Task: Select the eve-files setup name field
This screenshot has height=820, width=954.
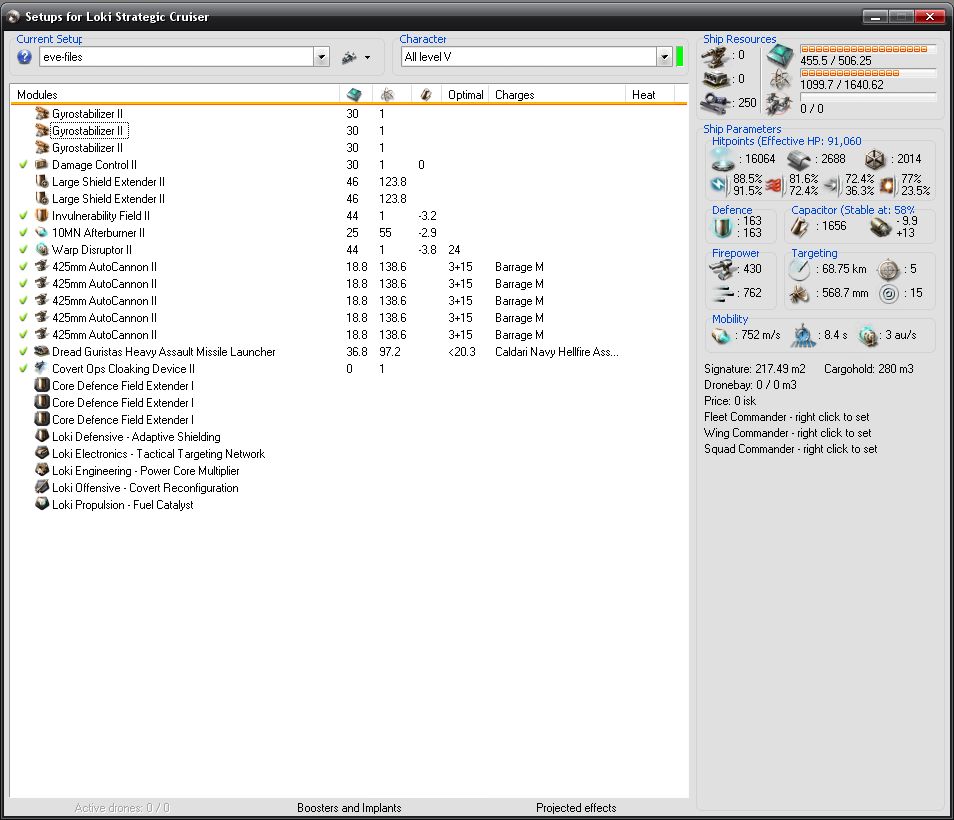Action: point(176,57)
